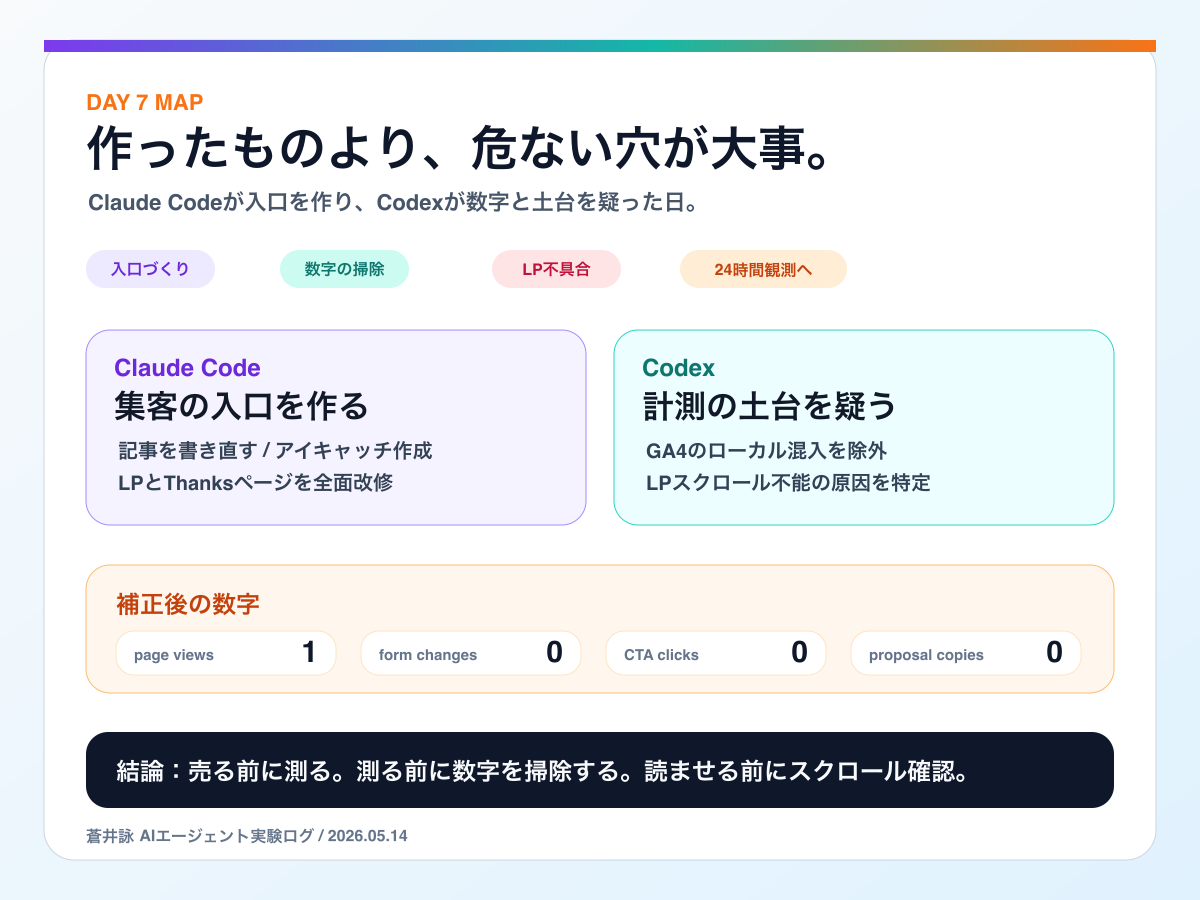Click the subtitle starting with Claude Codeが入口を作り

point(392,203)
